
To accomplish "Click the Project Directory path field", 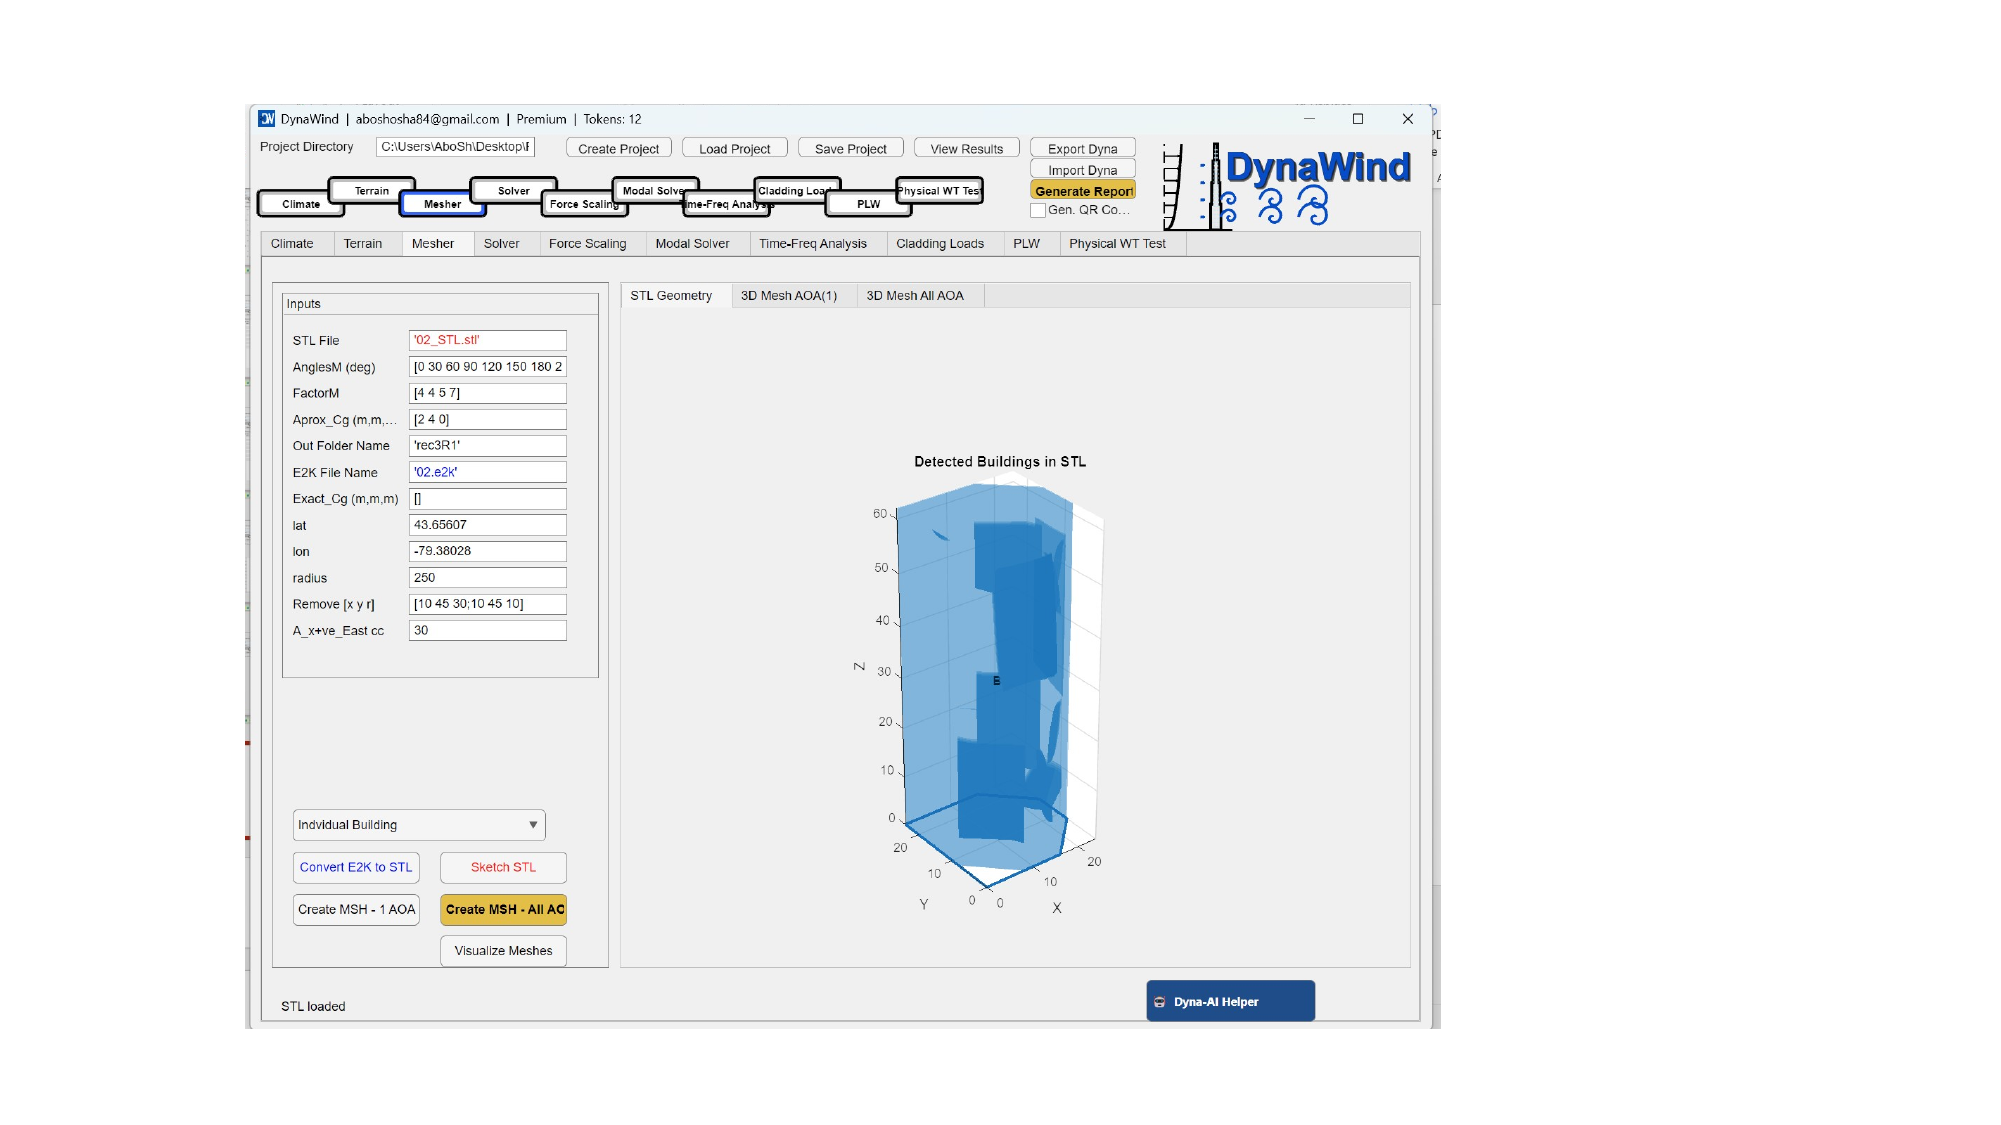I will click(x=455, y=147).
